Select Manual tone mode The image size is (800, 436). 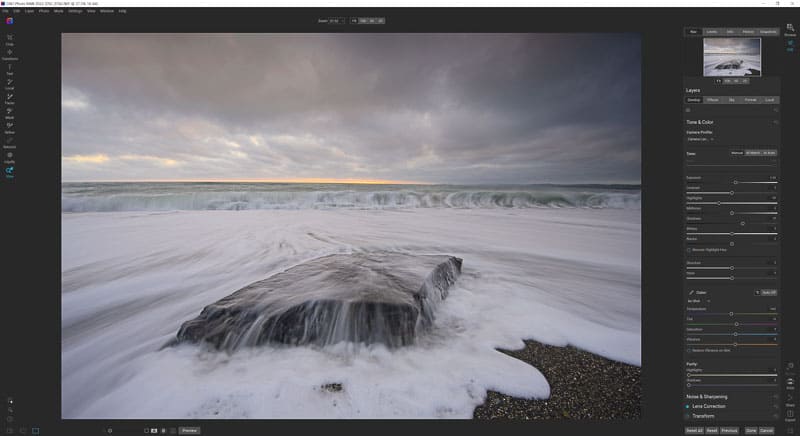pos(737,153)
